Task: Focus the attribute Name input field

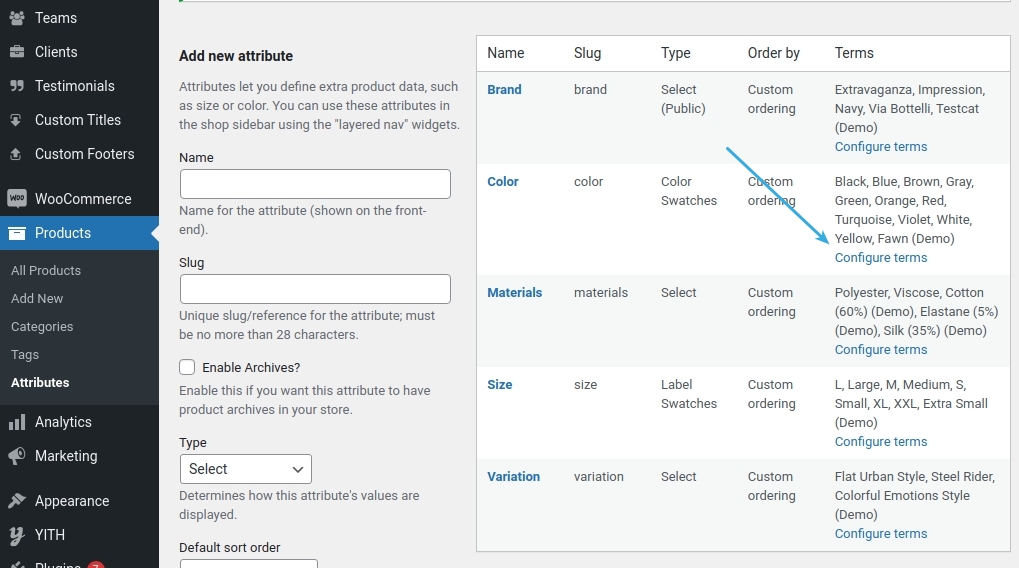Action: point(315,184)
